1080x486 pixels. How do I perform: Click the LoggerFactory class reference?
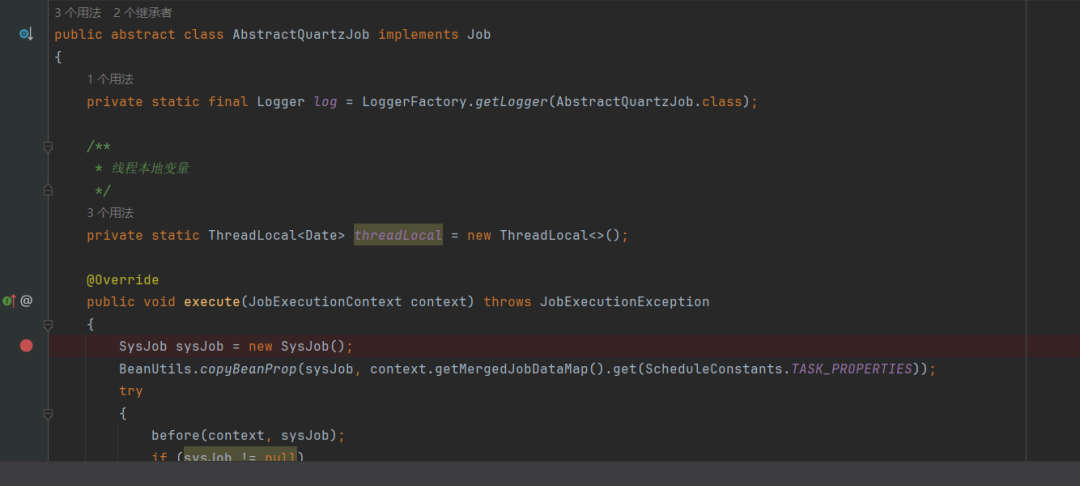(x=415, y=102)
